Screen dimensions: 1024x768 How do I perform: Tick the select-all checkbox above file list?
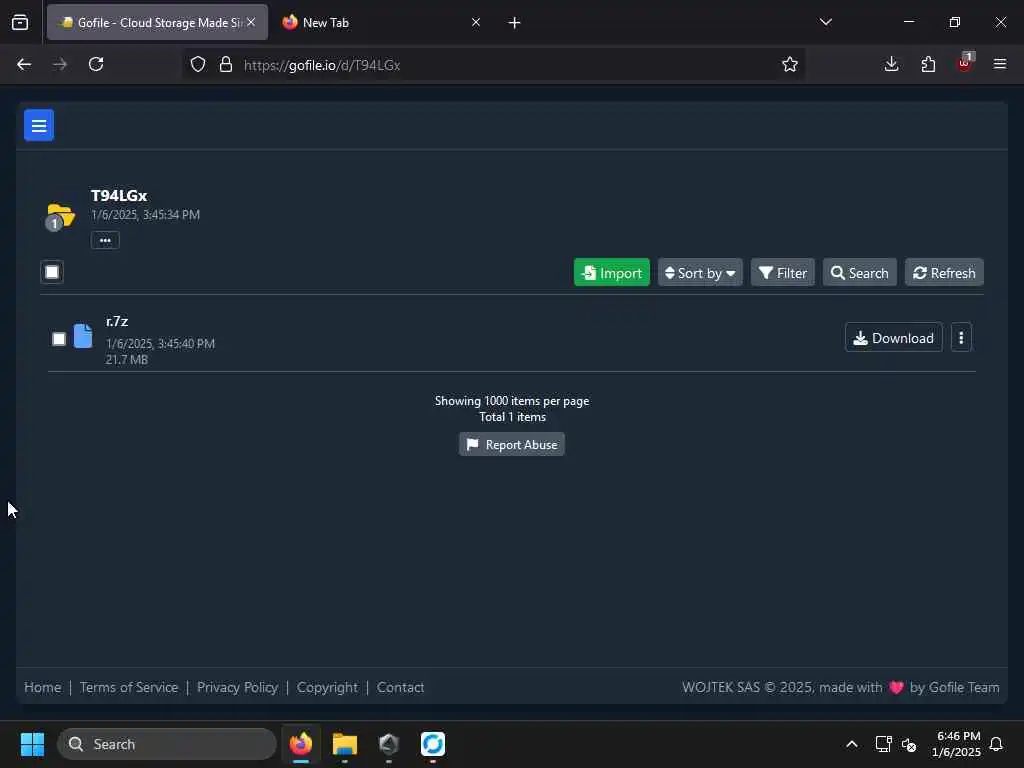coord(52,272)
